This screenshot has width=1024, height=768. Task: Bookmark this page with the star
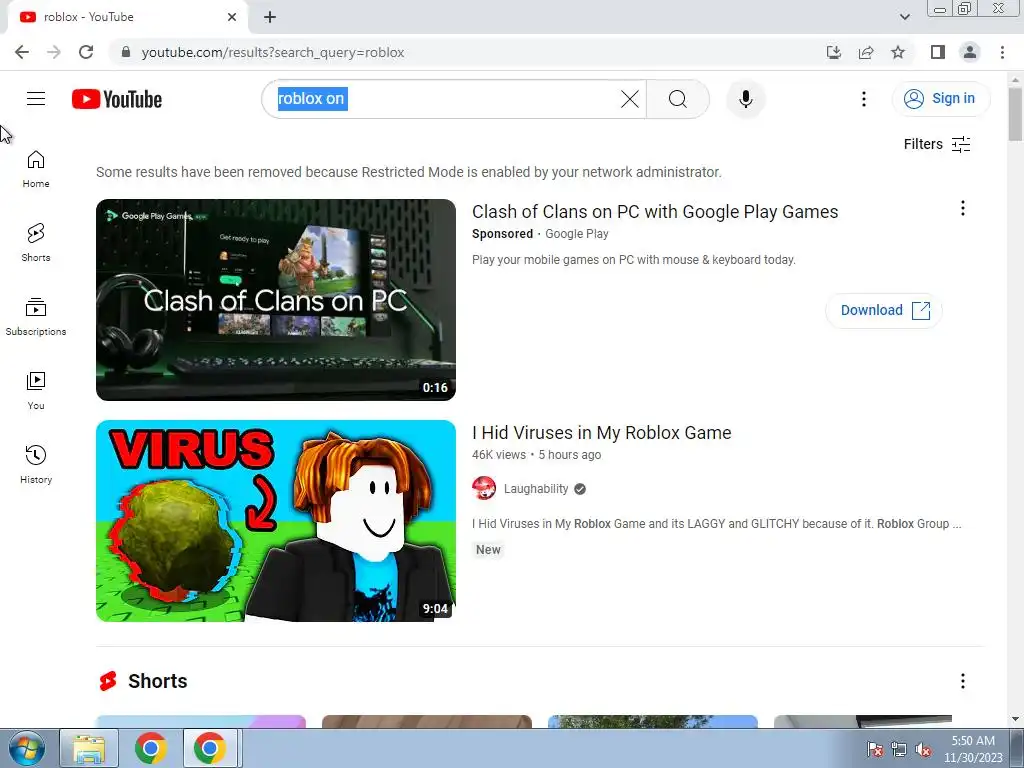pyautogui.click(x=898, y=52)
